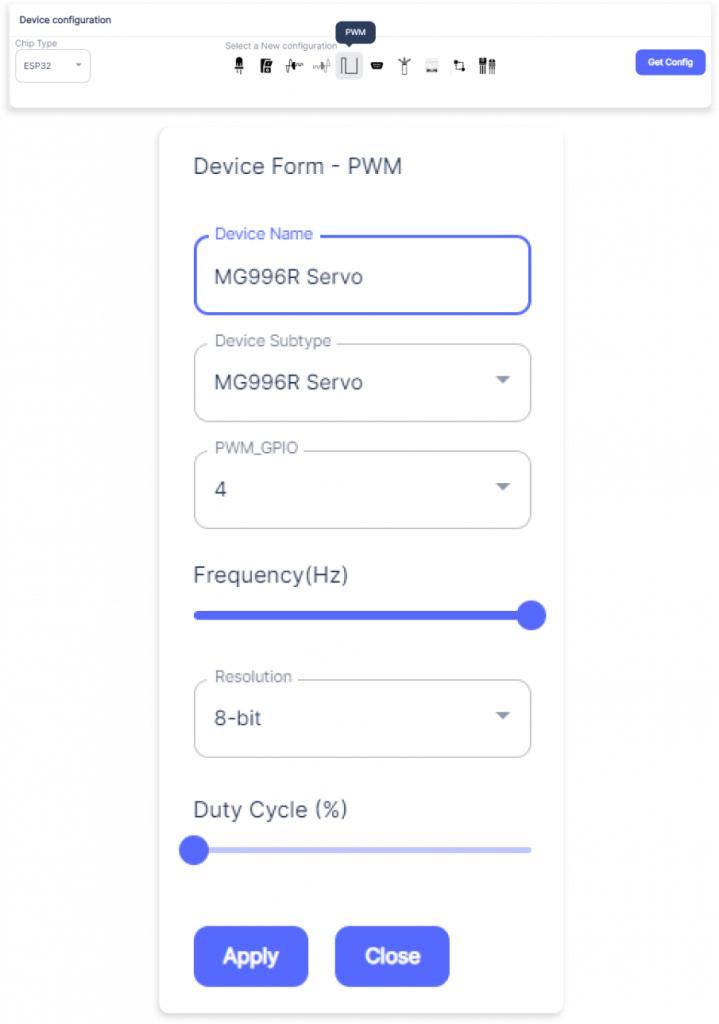The image size is (719, 1024).
Task: Click the Duty Cycle slider handle
Action: [x=193, y=850]
